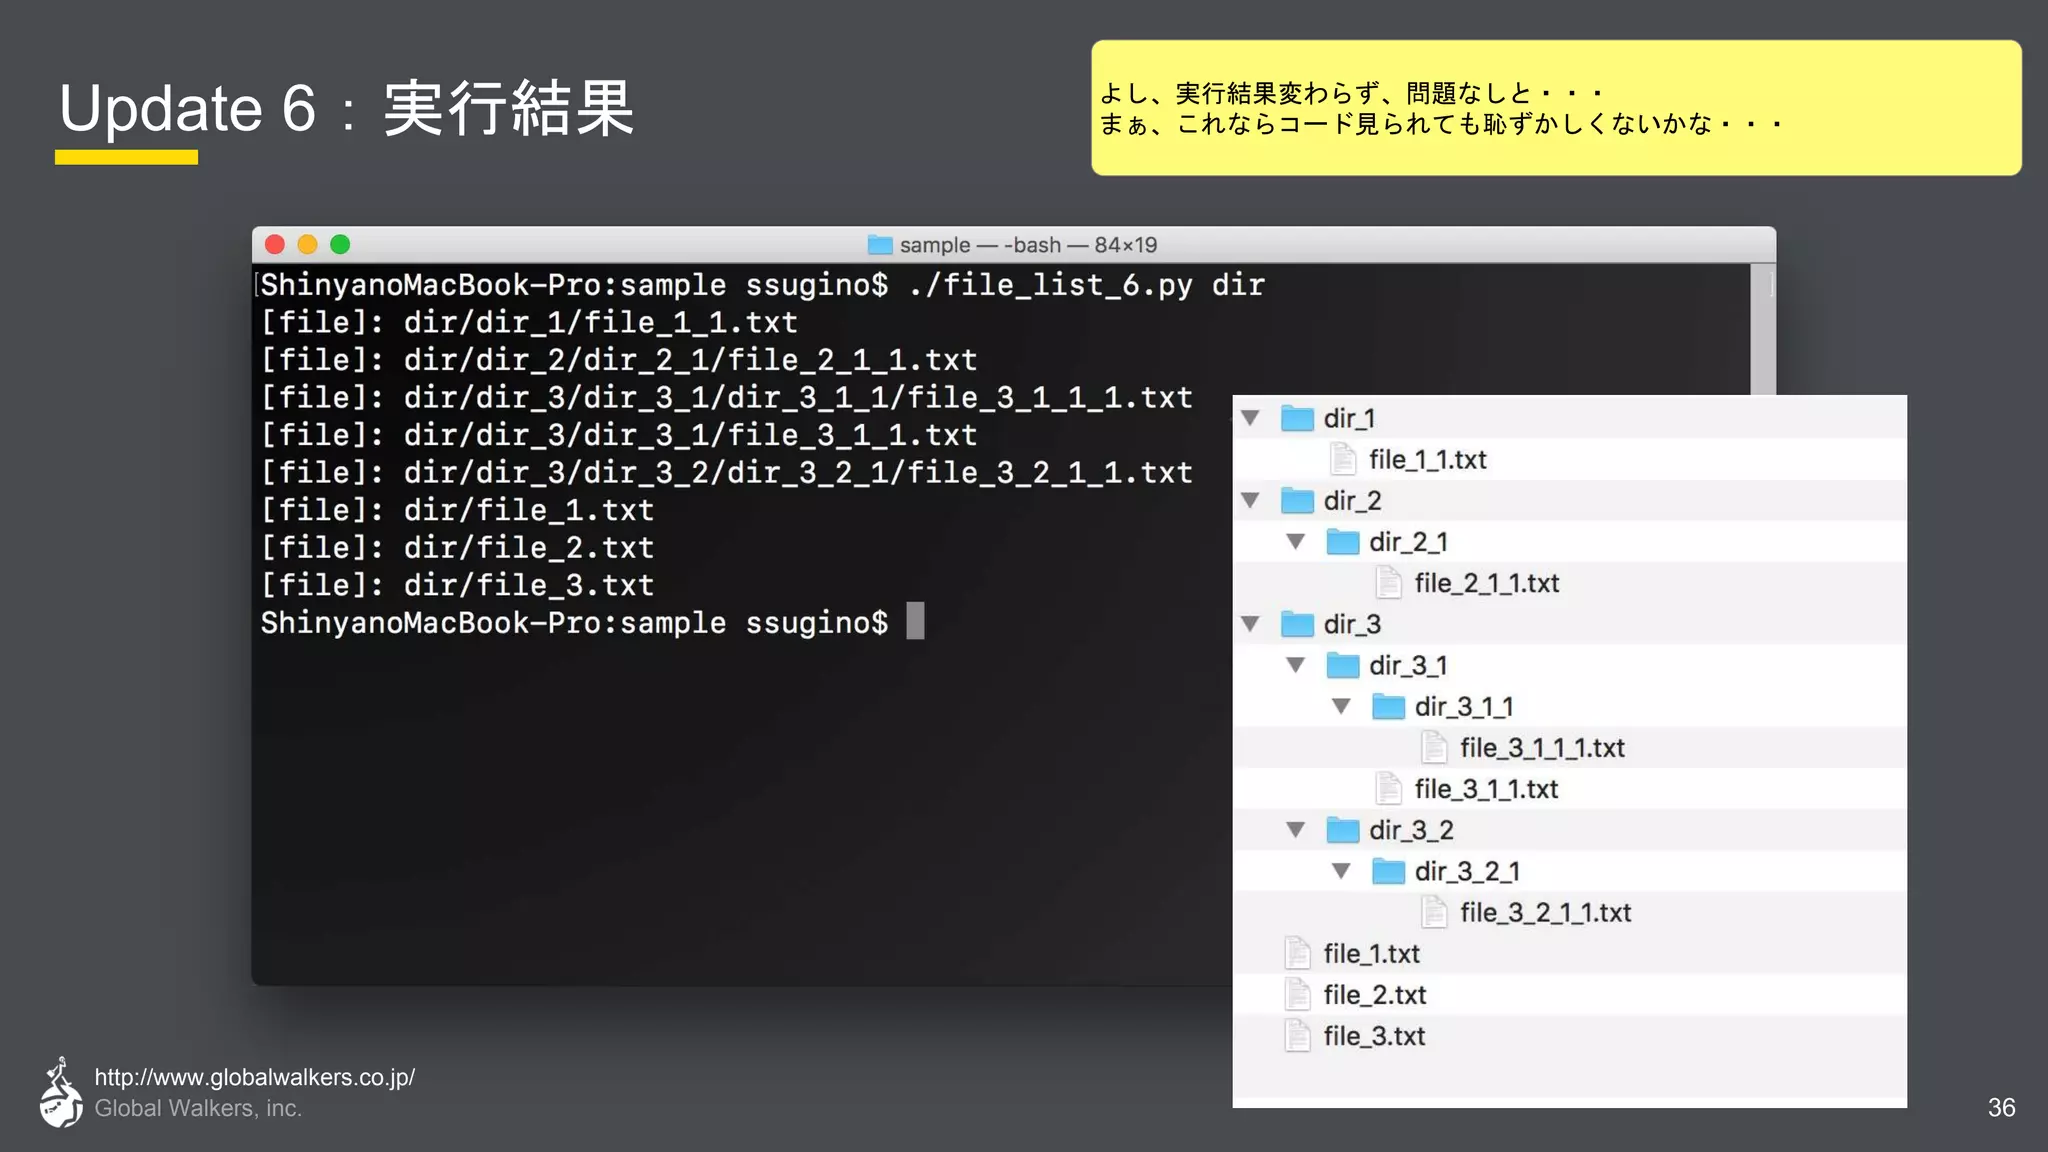The height and width of the screenshot is (1152, 2048).
Task: Select the file_3.txt tree row
Action: [x=1374, y=1037]
